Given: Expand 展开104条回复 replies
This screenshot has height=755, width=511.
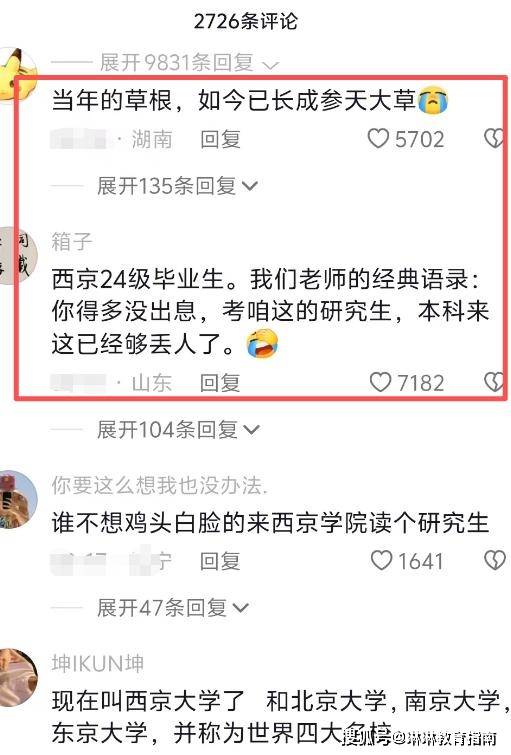Looking at the screenshot, I should pyautogui.click(x=178, y=430).
